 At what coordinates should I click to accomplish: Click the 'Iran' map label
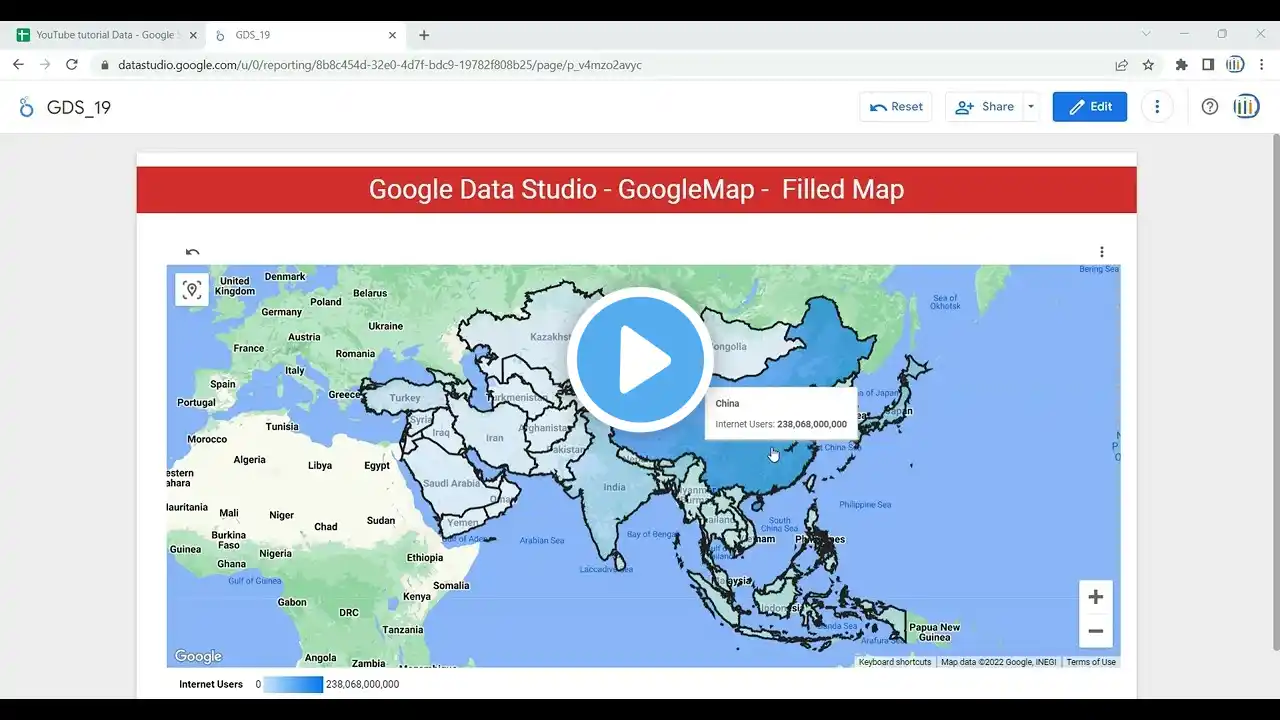point(494,438)
